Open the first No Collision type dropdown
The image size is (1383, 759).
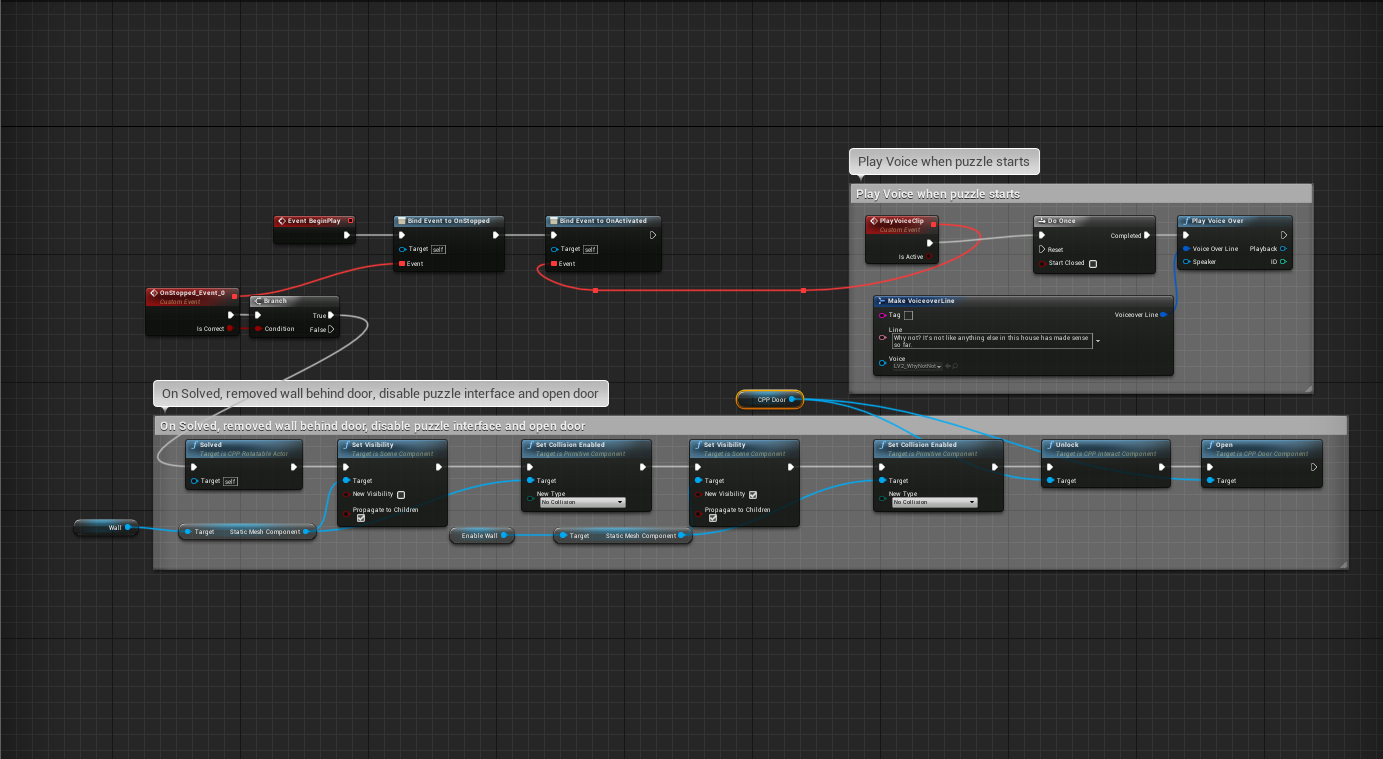(x=582, y=502)
